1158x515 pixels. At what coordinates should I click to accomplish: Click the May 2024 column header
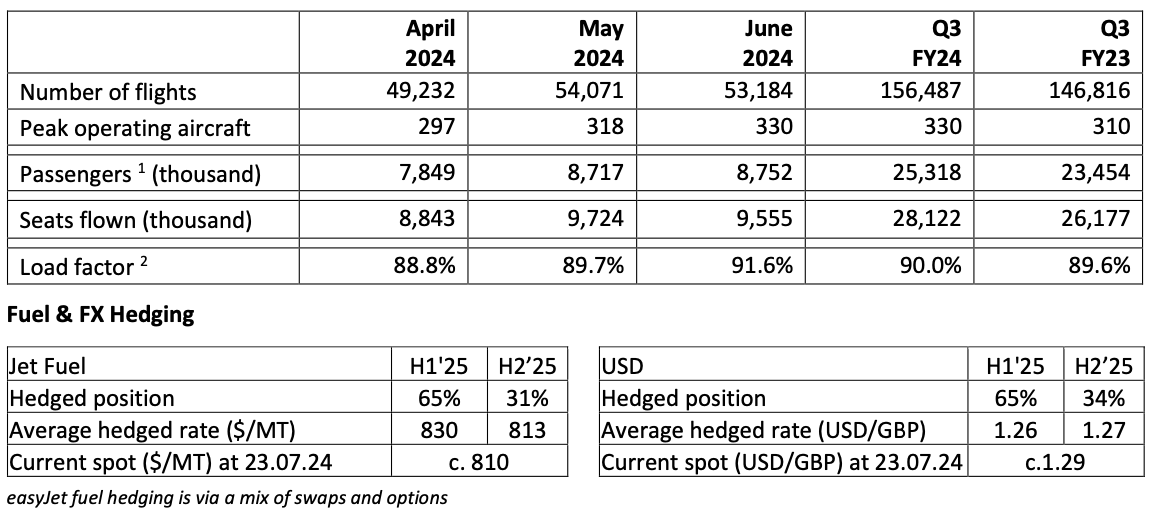[x=598, y=43]
